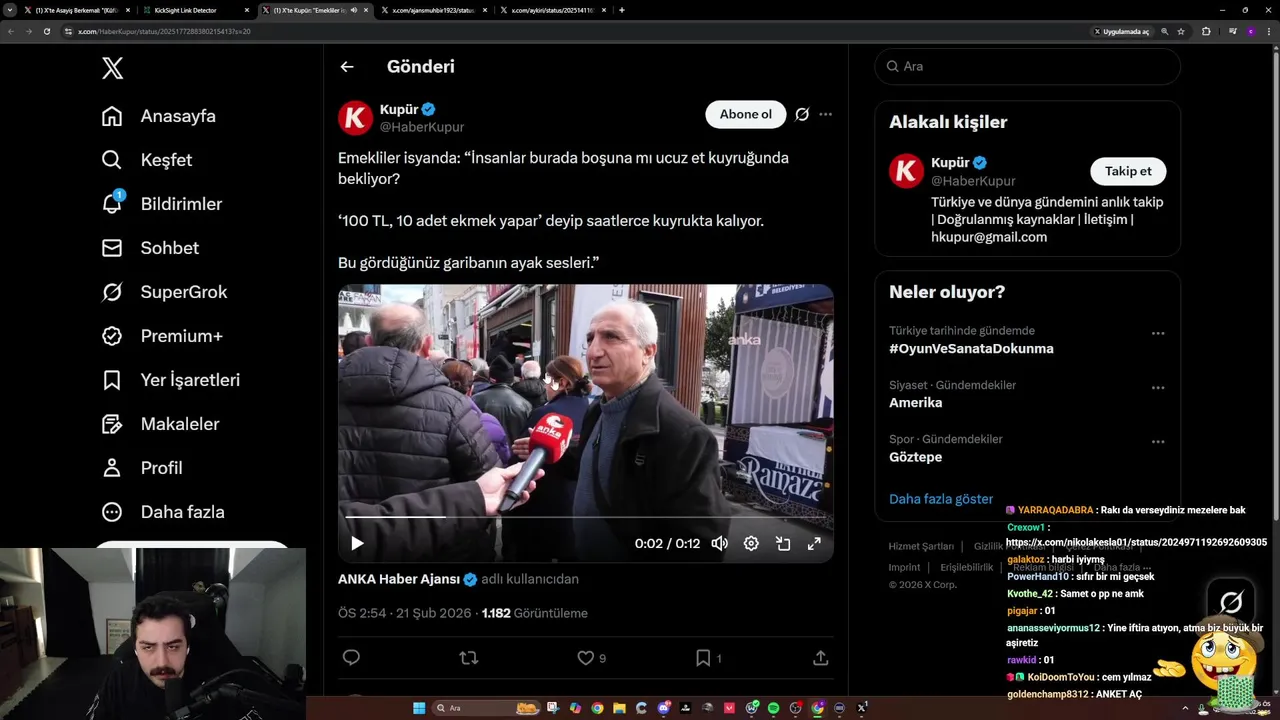Like the post with 9 likes
Image resolution: width=1280 pixels, height=720 pixels.
click(x=591, y=658)
